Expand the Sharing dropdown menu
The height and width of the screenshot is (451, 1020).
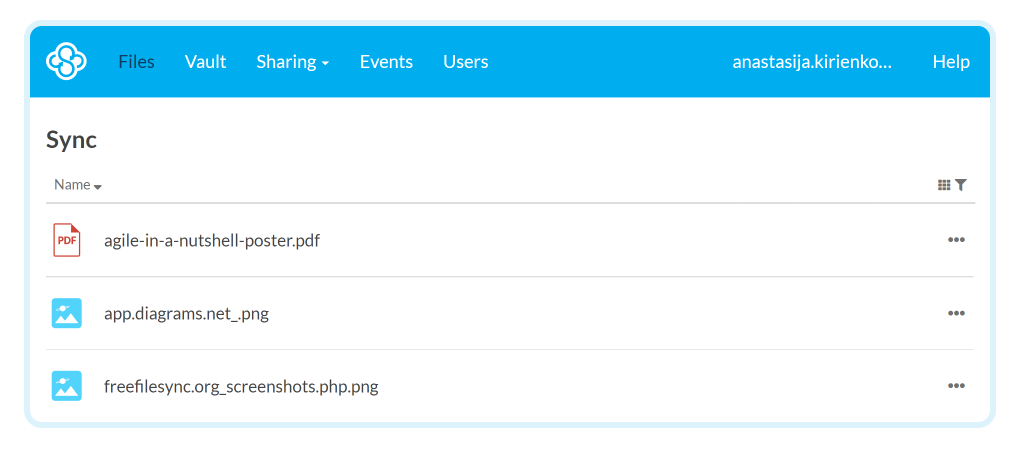point(293,62)
